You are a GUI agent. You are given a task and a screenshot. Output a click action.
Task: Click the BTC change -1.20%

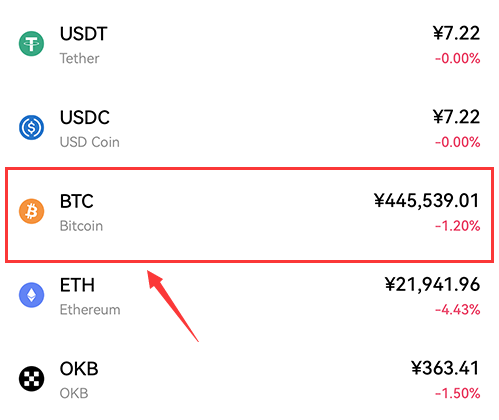coord(458,226)
